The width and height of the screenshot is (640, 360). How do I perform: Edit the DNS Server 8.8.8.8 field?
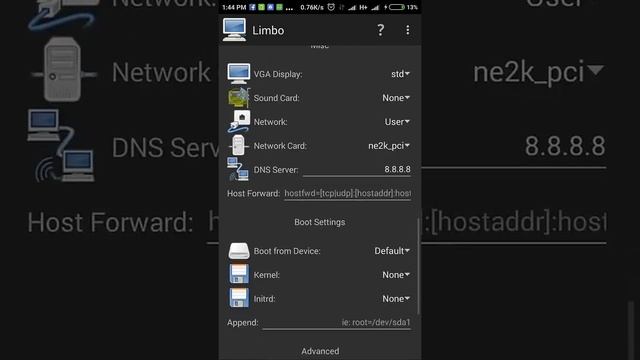click(357, 169)
